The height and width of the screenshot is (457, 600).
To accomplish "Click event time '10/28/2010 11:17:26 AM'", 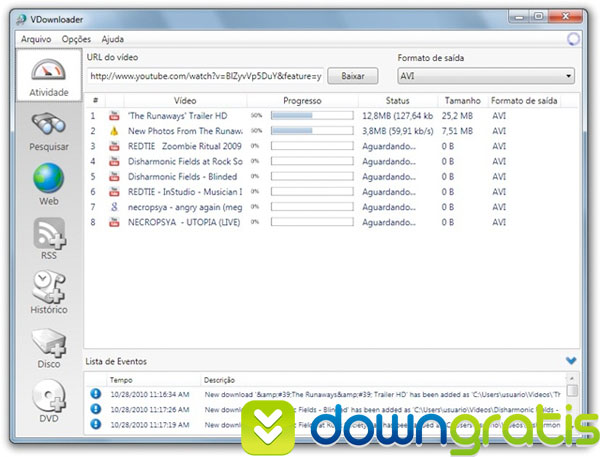I will (x=150, y=410).
